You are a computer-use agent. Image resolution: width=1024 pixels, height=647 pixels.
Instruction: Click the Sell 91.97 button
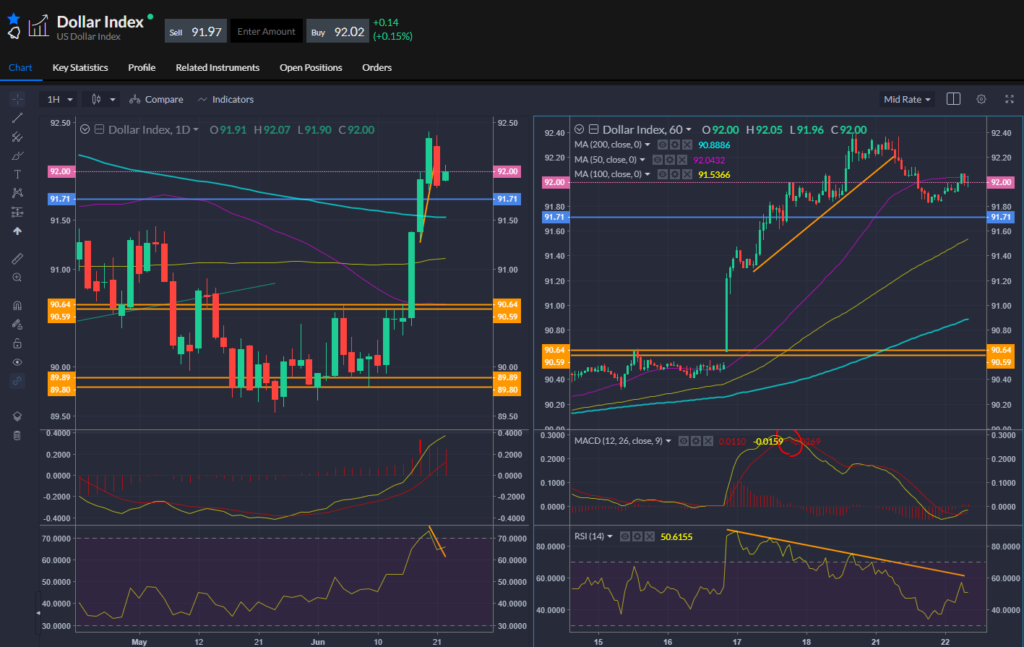pyautogui.click(x=195, y=31)
